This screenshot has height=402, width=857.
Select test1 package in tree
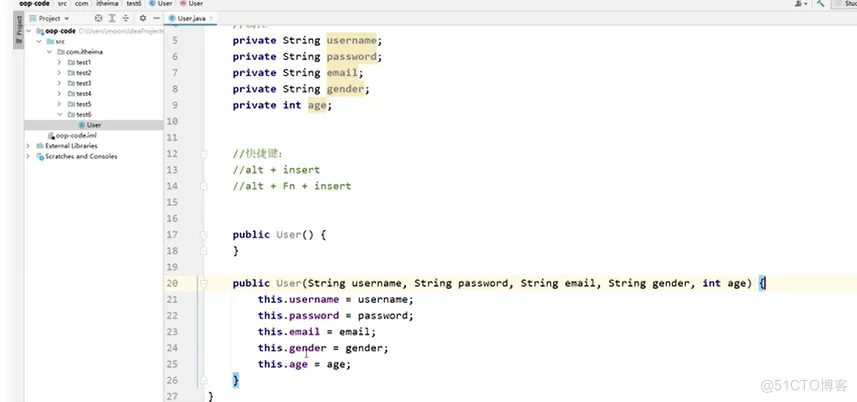(83, 62)
